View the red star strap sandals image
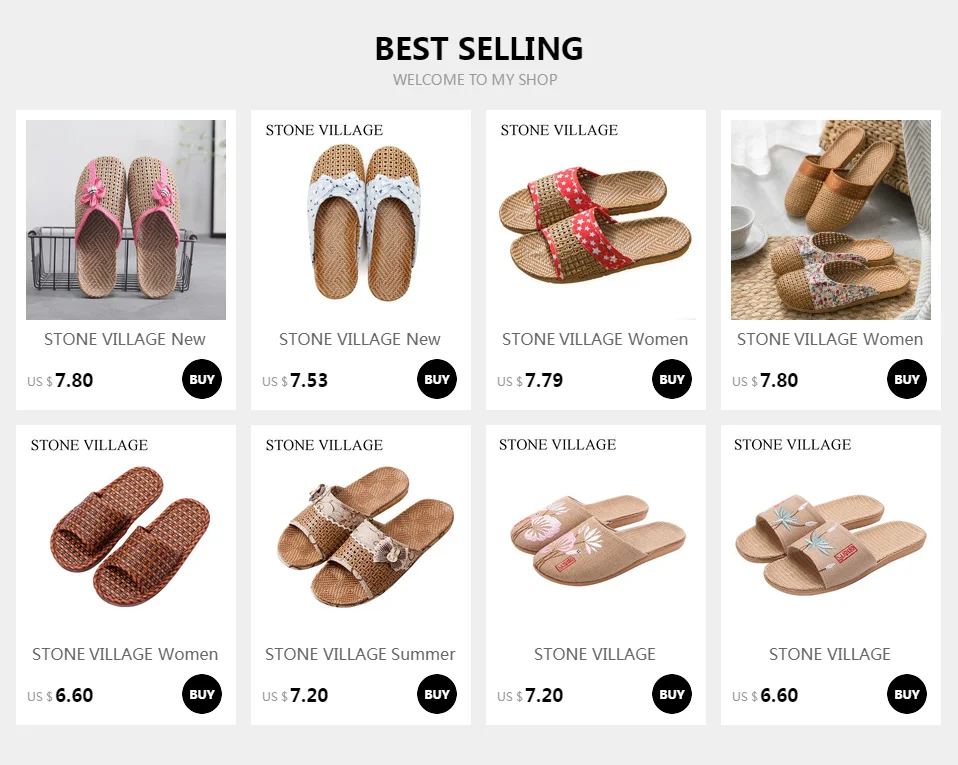Image resolution: width=958 pixels, height=765 pixels. click(x=595, y=220)
